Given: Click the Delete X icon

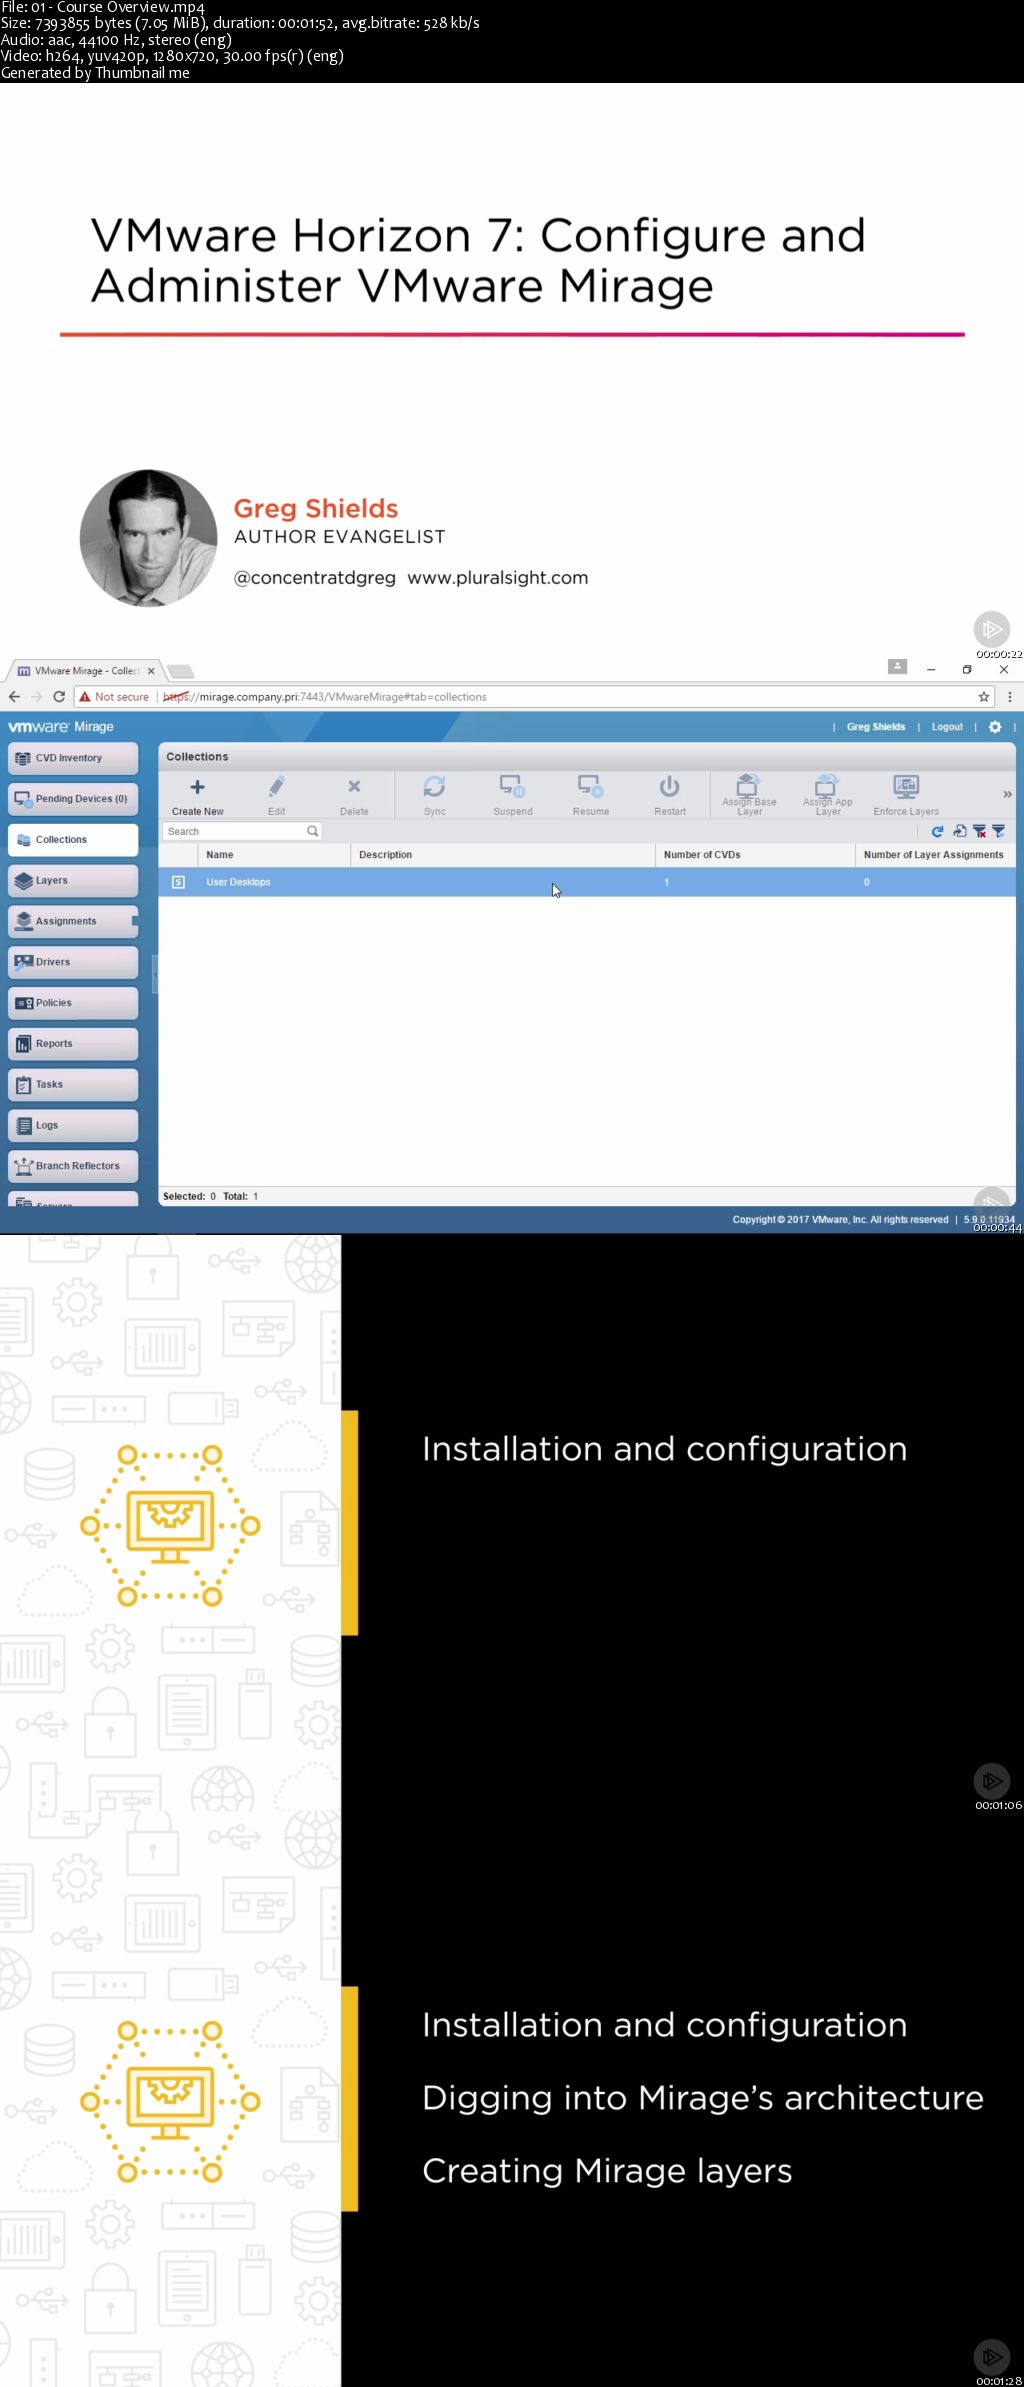Looking at the screenshot, I should [x=354, y=787].
